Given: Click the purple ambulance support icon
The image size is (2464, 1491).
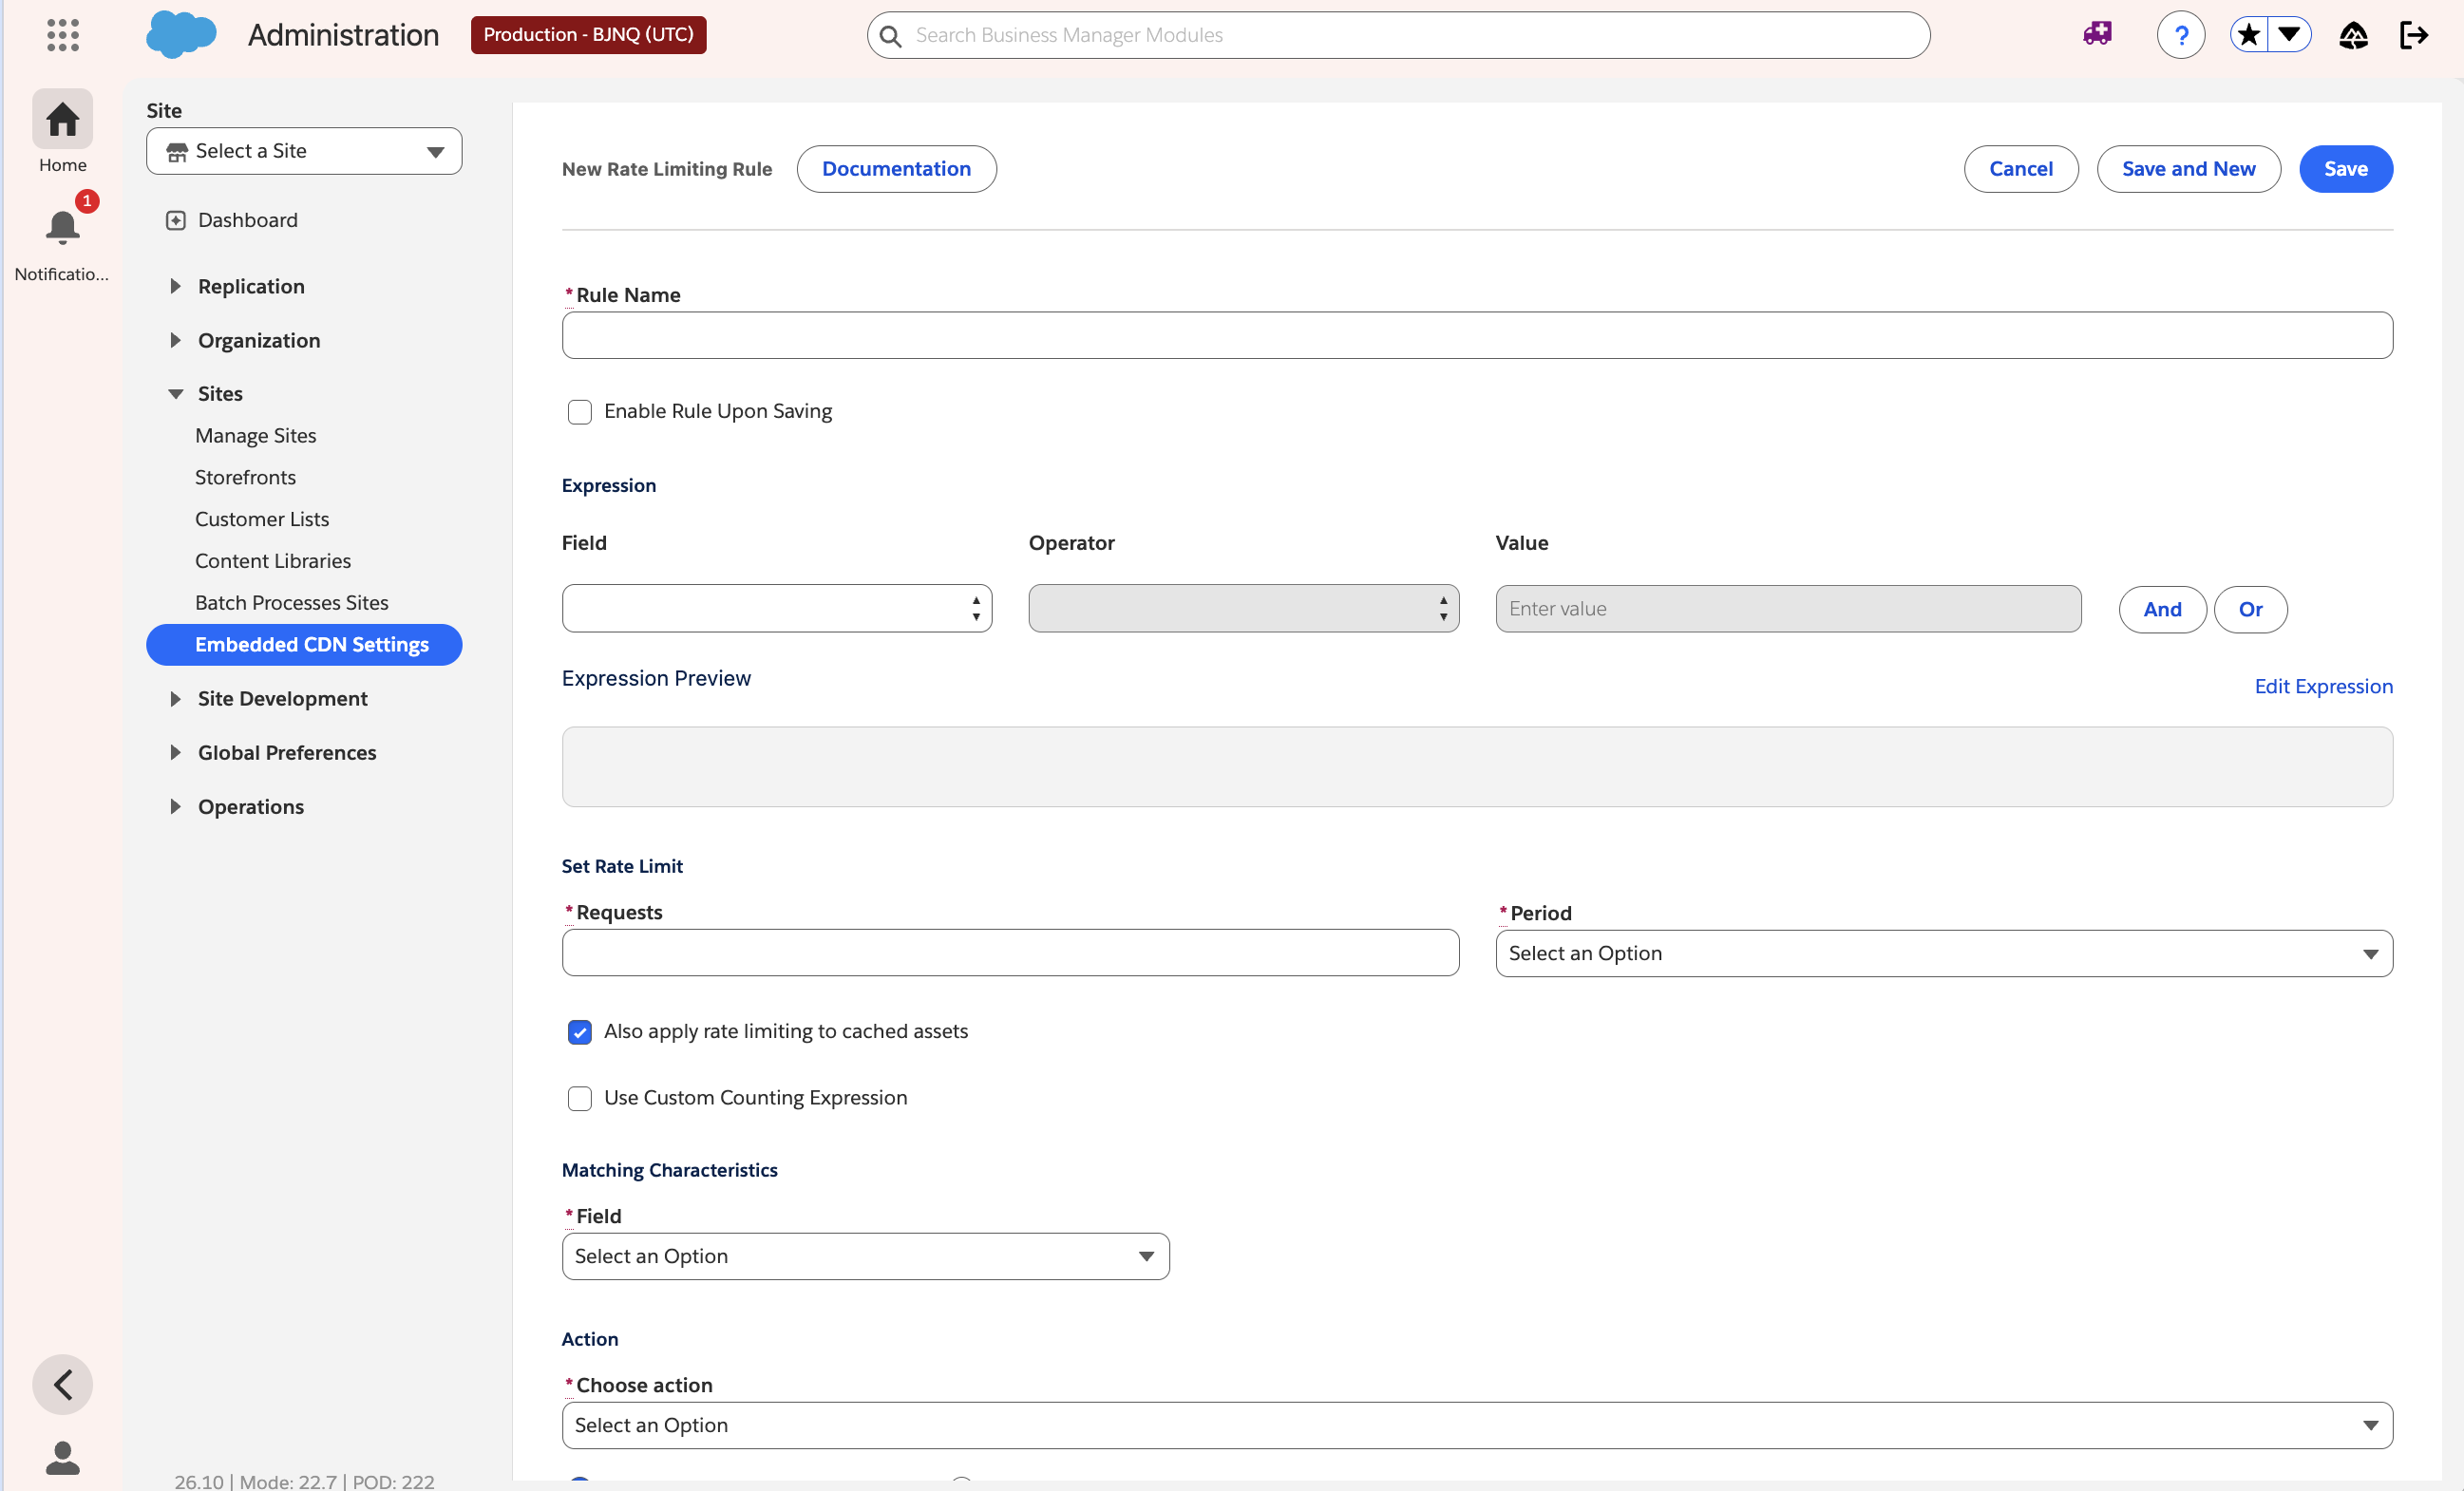Looking at the screenshot, I should pyautogui.click(x=2097, y=35).
